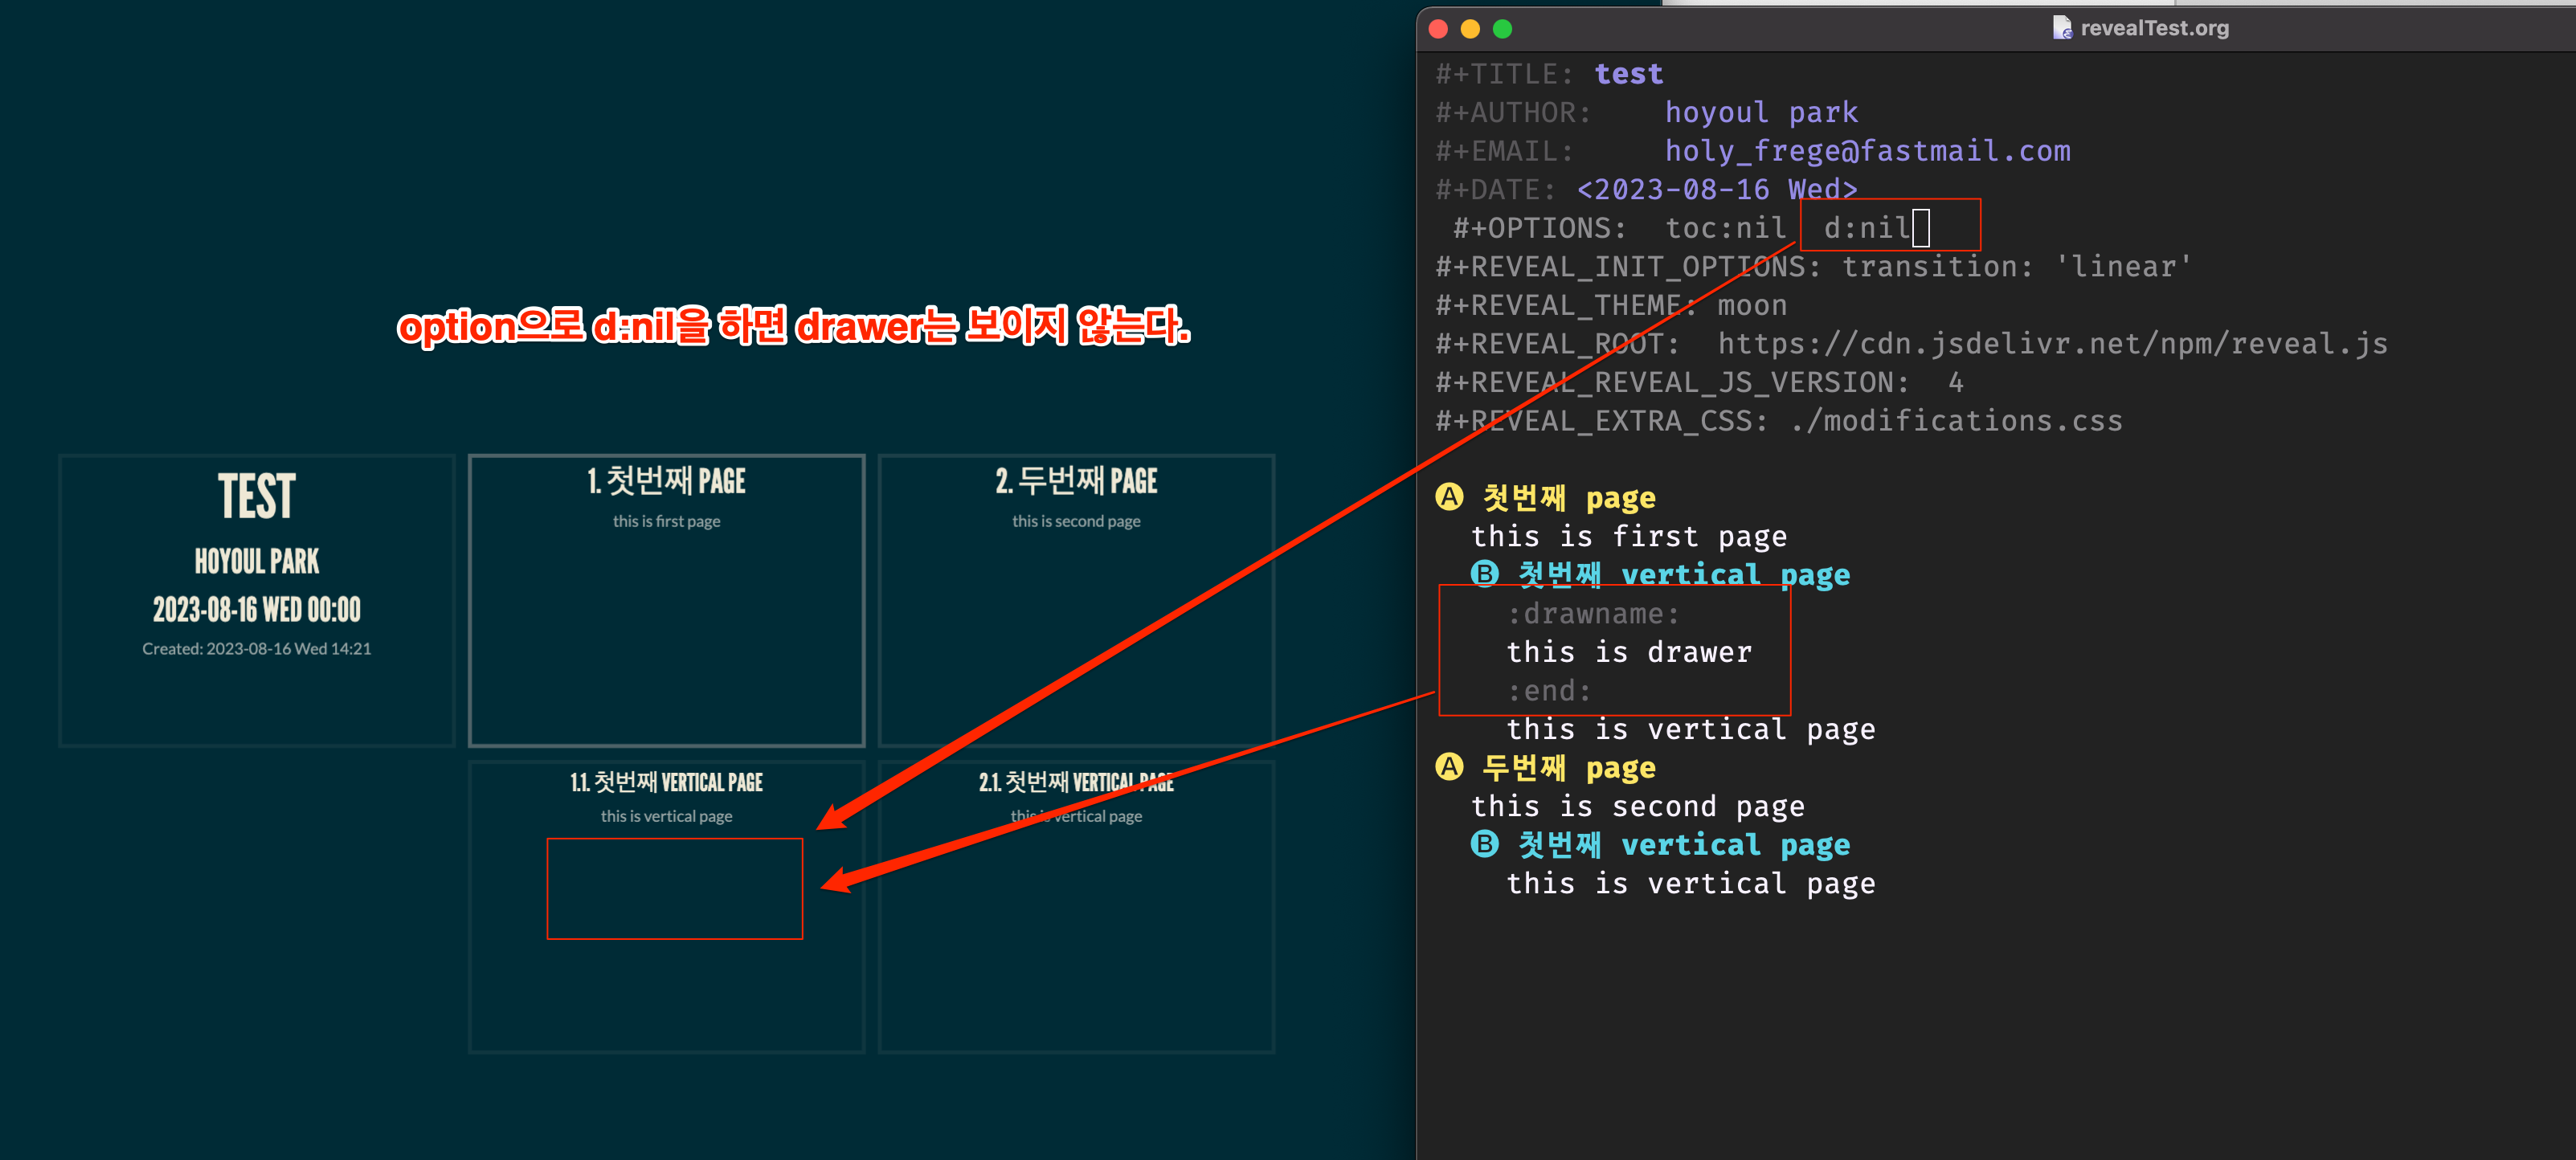Open the TEST title slide thumbnail

coord(257,600)
